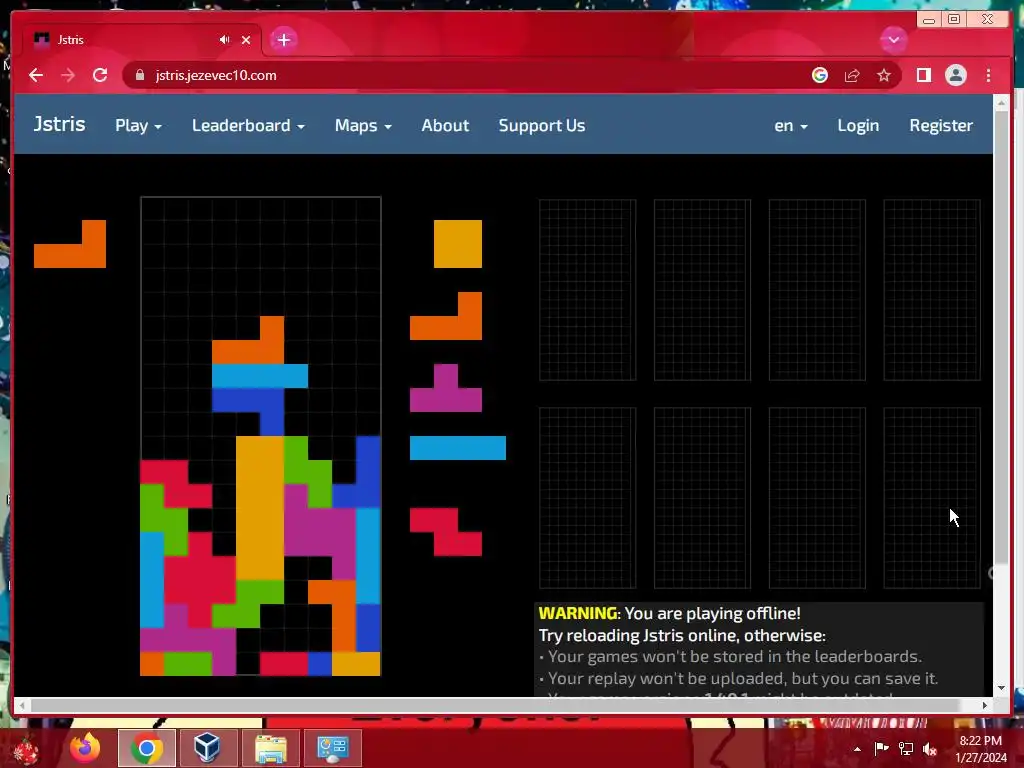1024x768 pixels.
Task: Open the Chrome profile avatar
Action: (x=955, y=75)
